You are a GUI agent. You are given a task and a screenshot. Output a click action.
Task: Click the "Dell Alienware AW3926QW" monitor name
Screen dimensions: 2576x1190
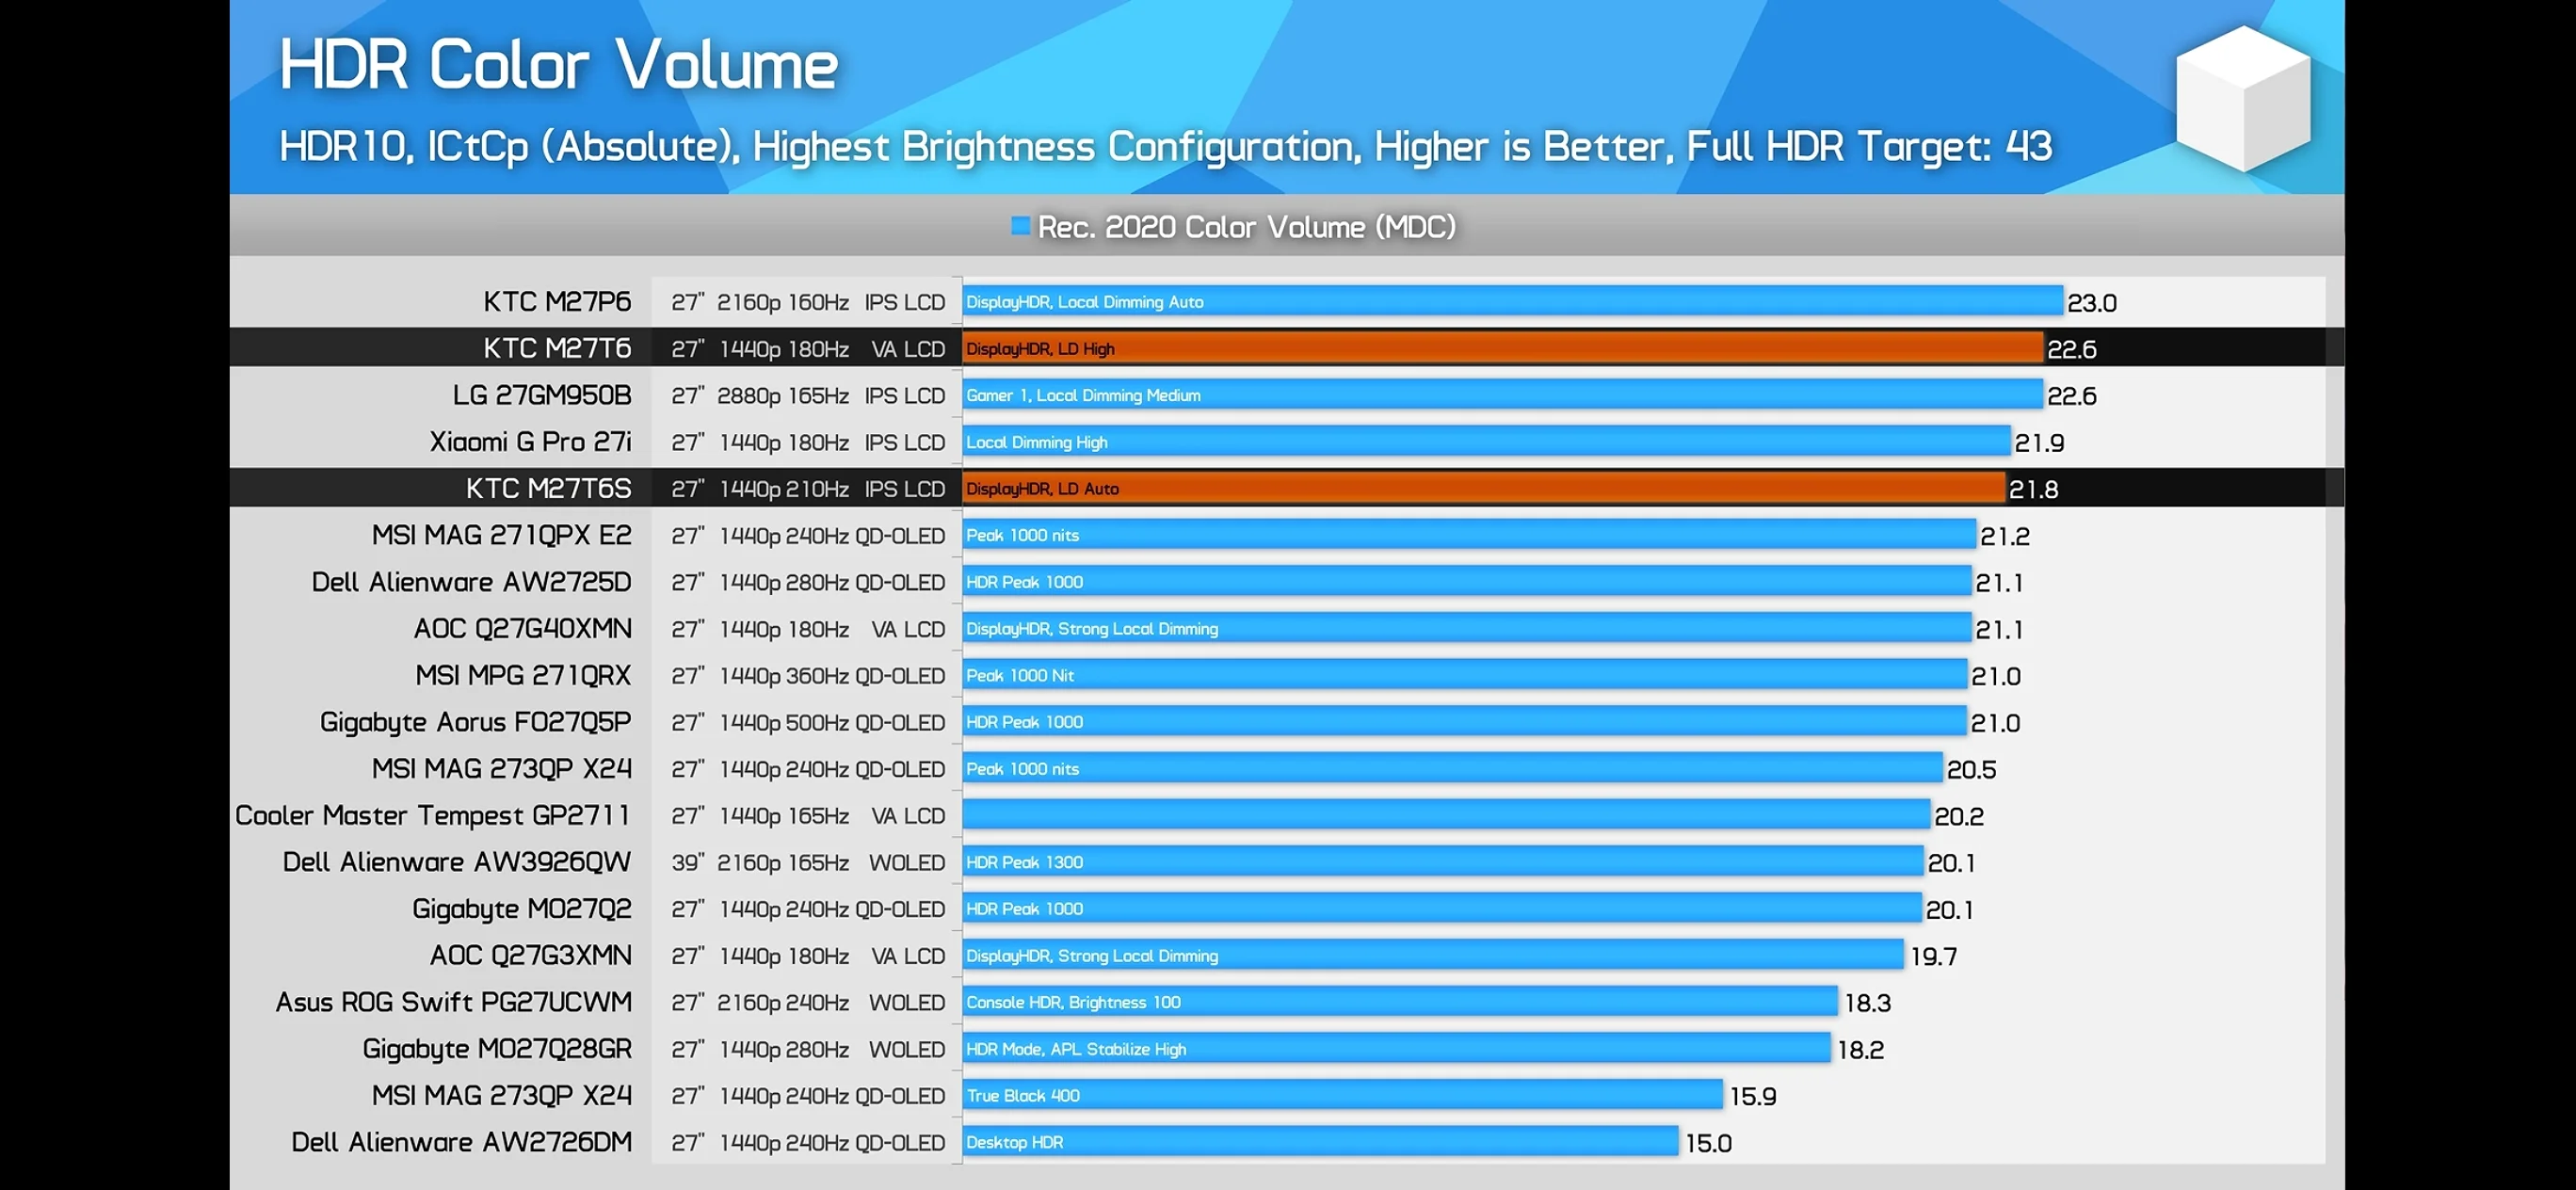(457, 862)
